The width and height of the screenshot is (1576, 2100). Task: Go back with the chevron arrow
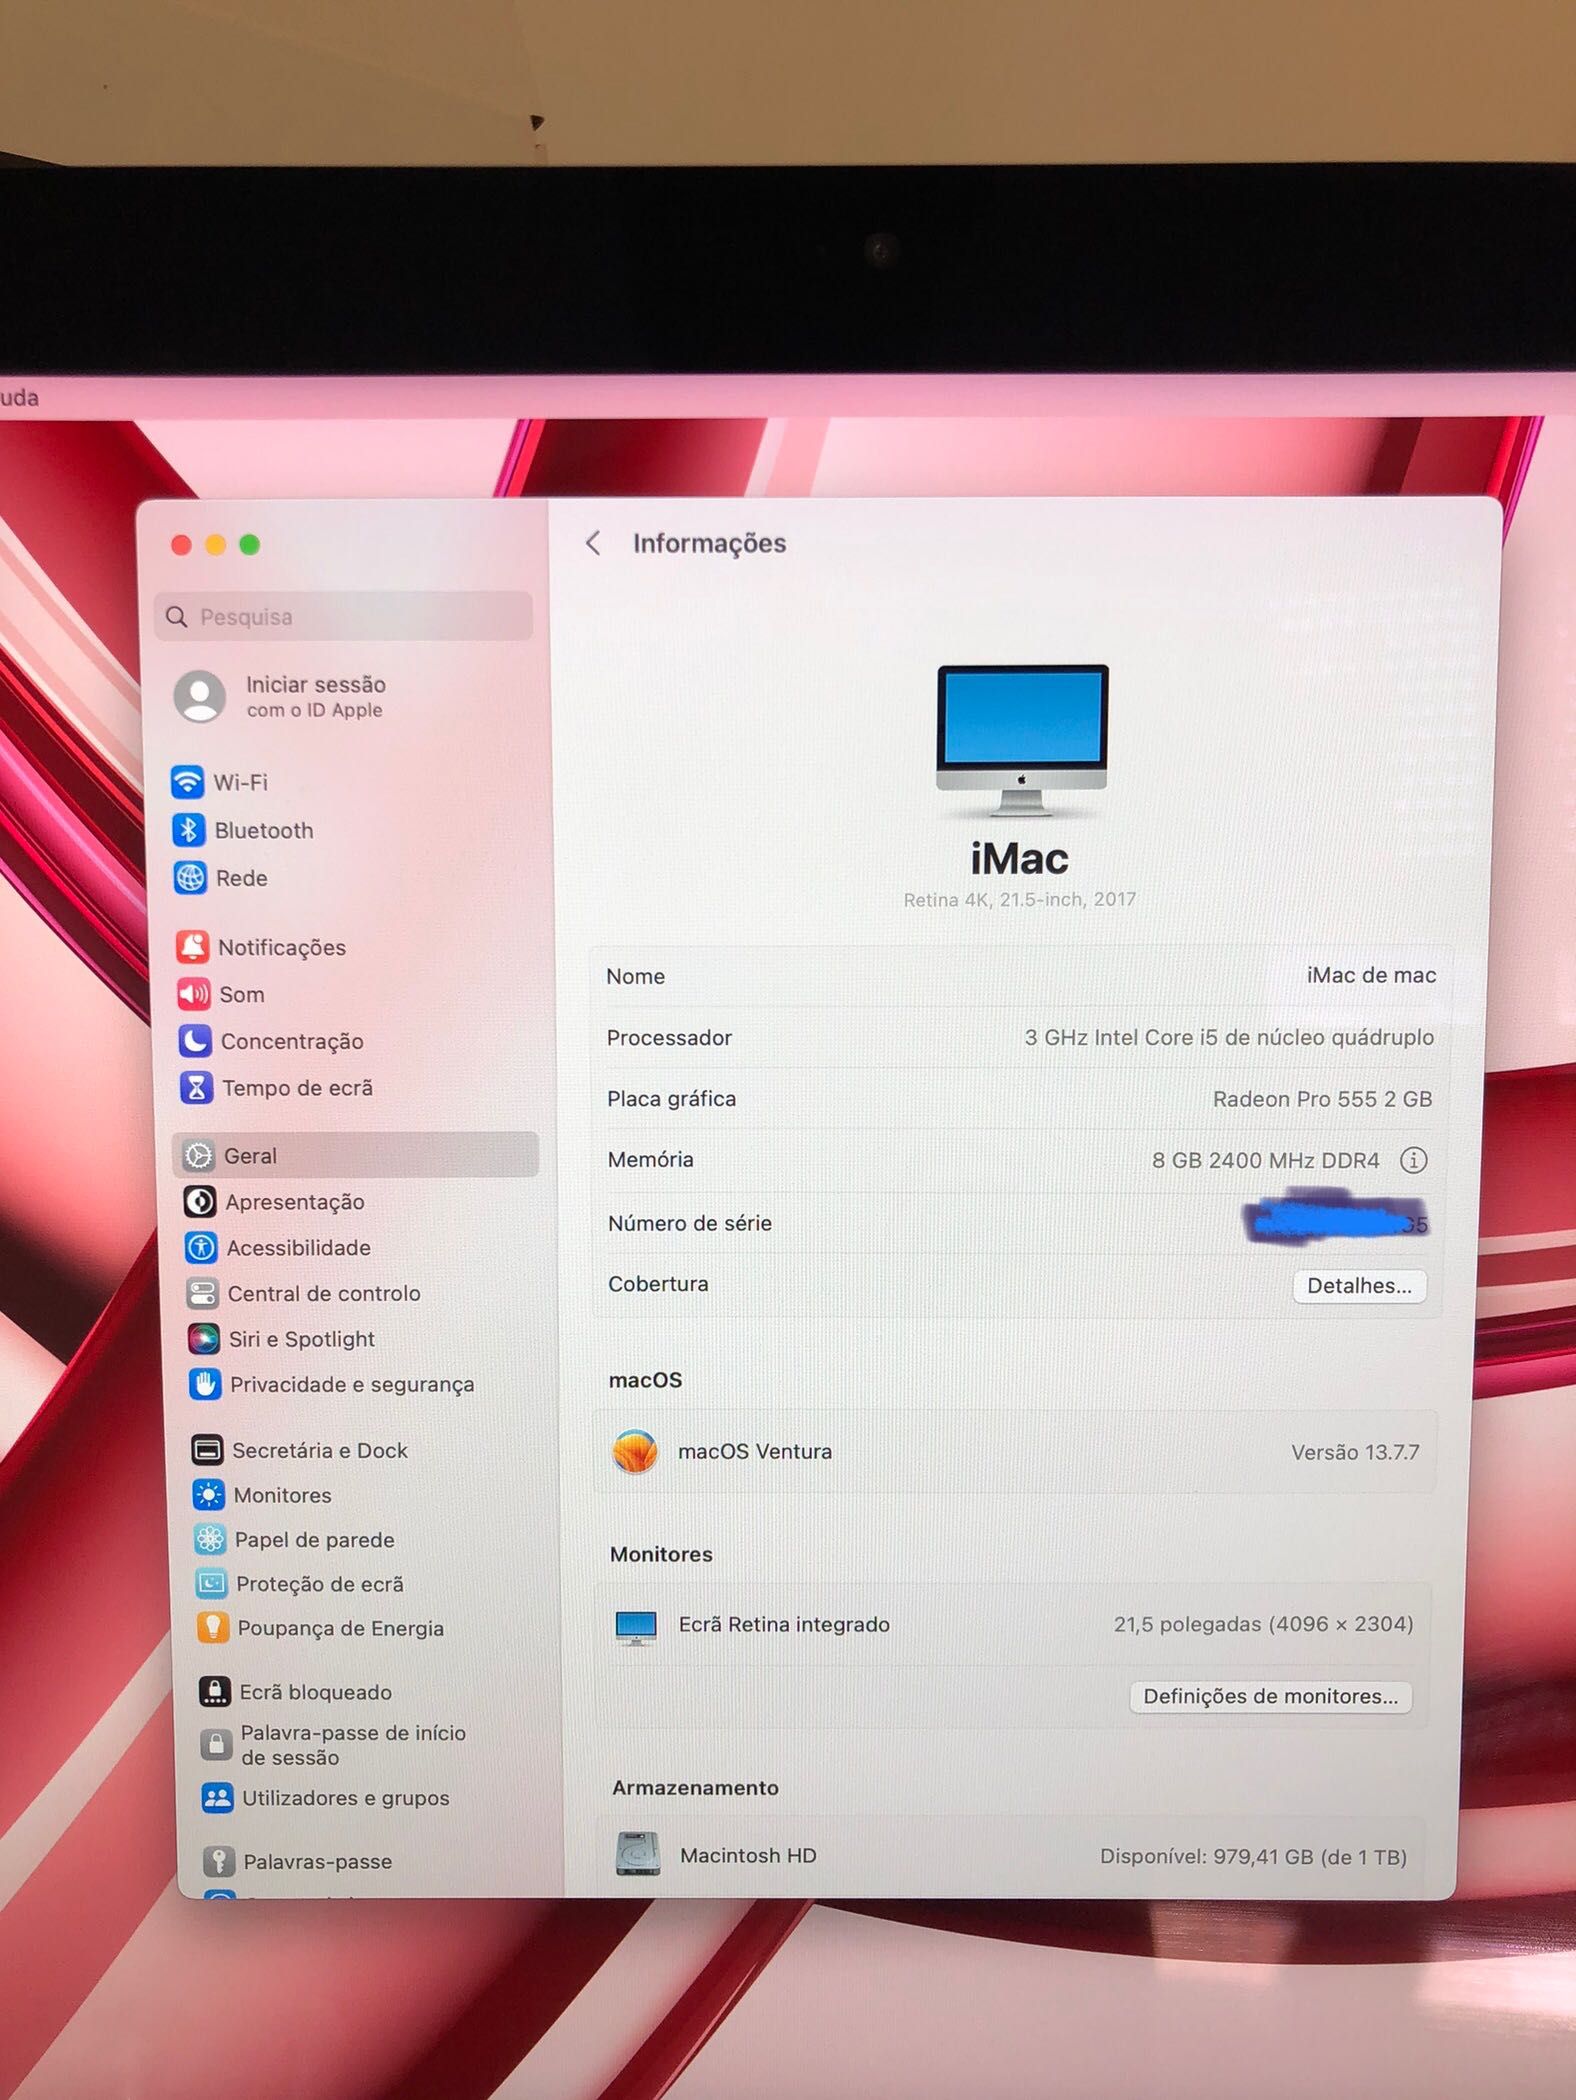tap(593, 543)
